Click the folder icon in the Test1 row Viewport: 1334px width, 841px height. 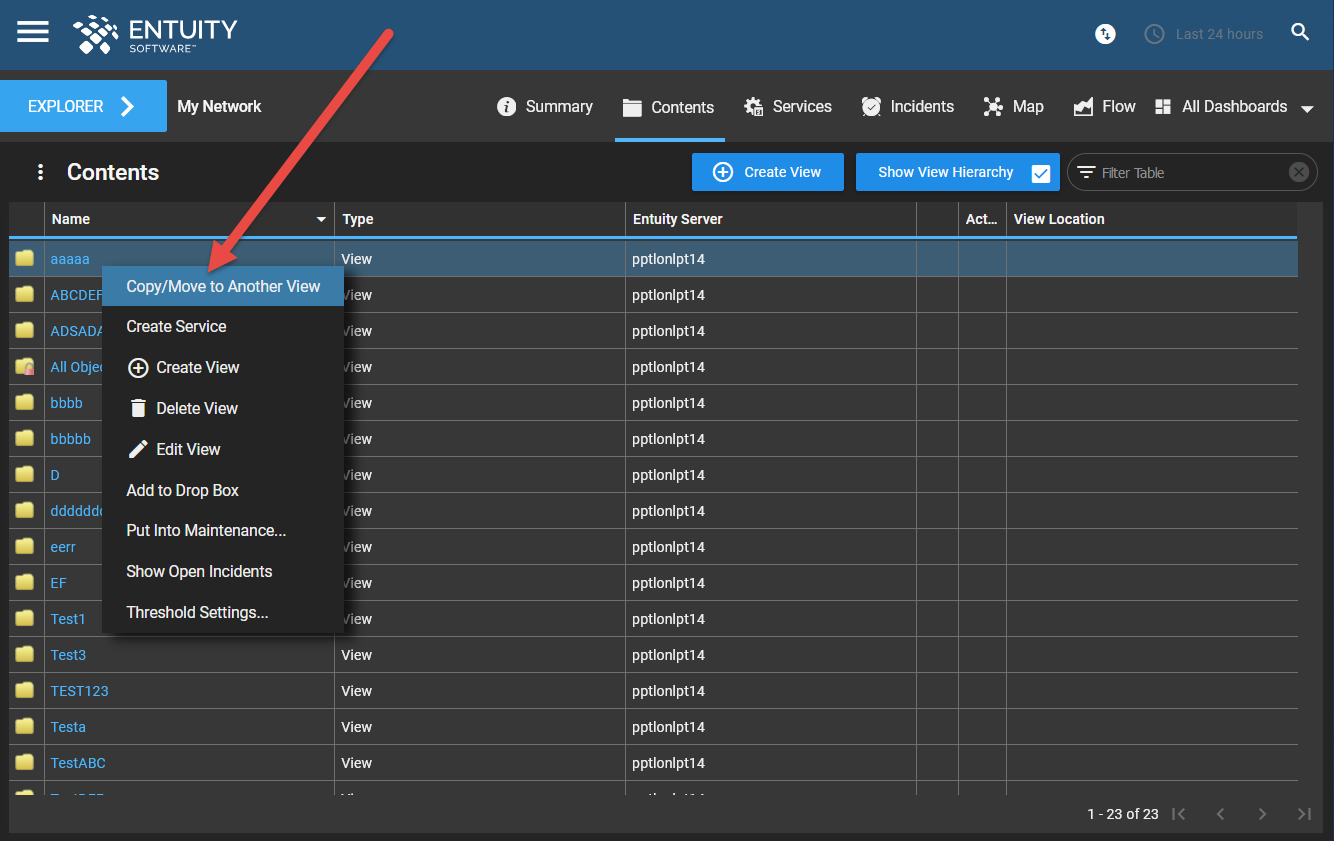pyautogui.click(x=25, y=619)
